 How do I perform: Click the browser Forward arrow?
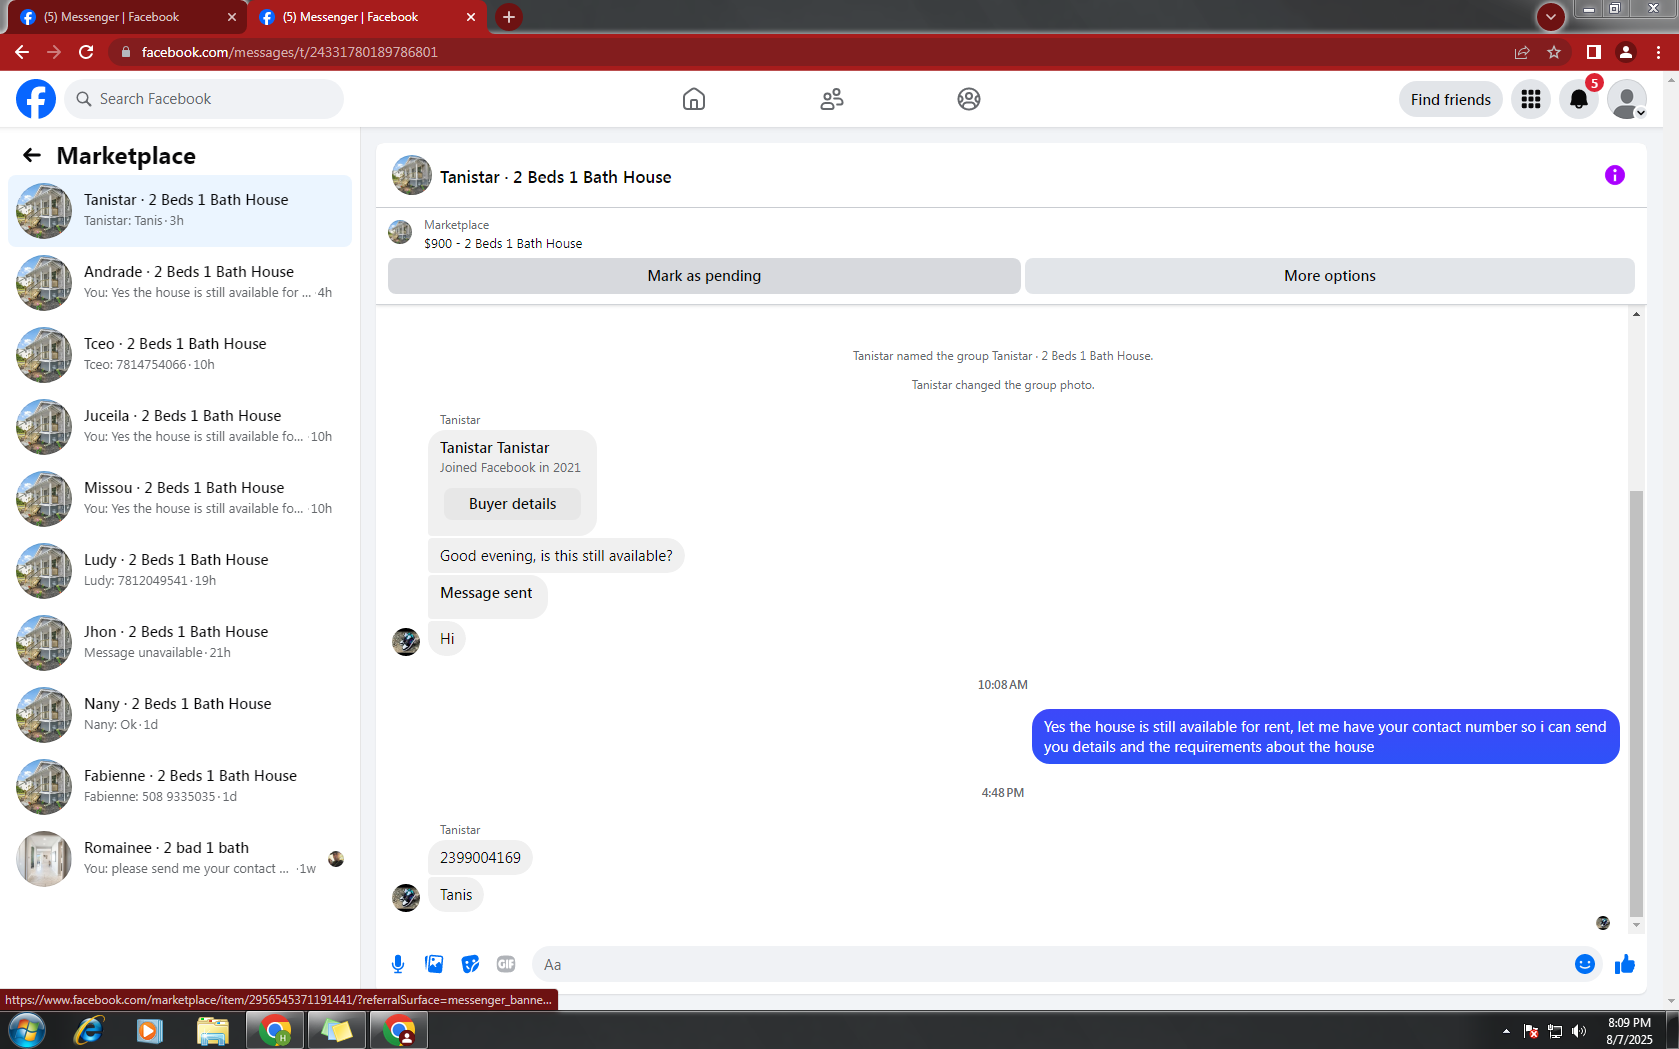[54, 52]
